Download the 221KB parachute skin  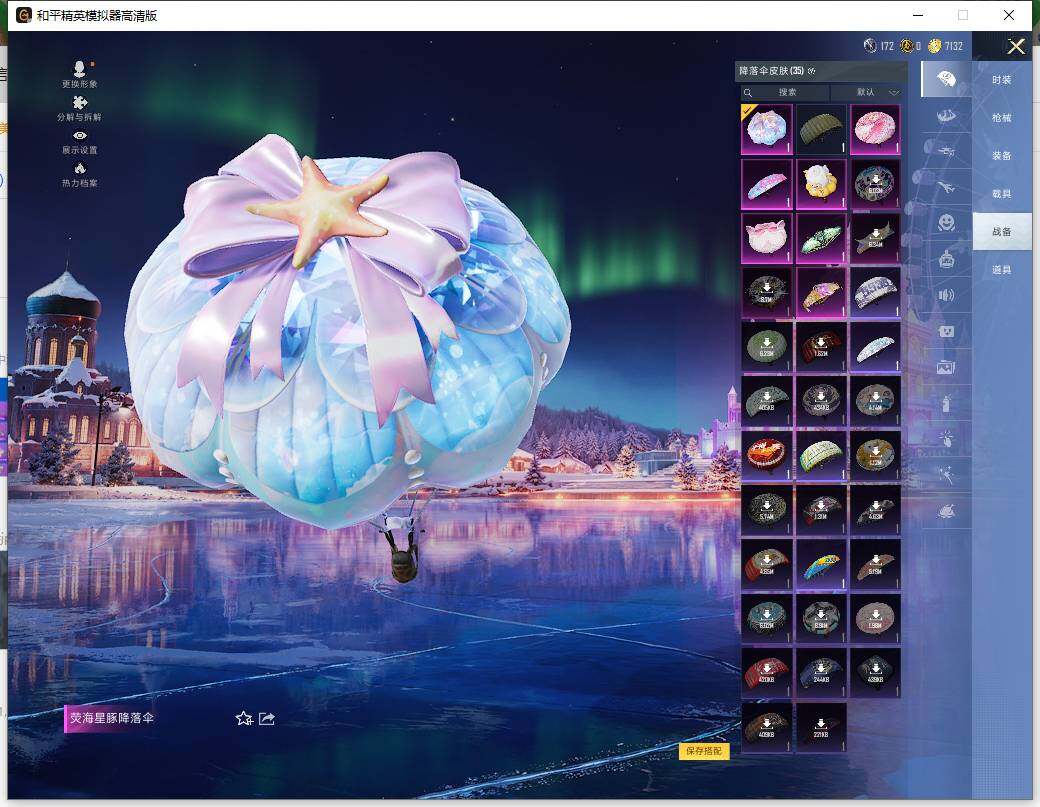820,727
